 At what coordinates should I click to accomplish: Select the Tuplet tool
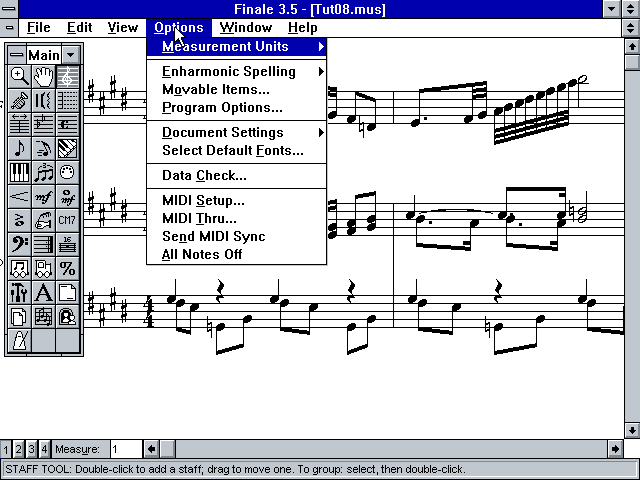[43, 173]
